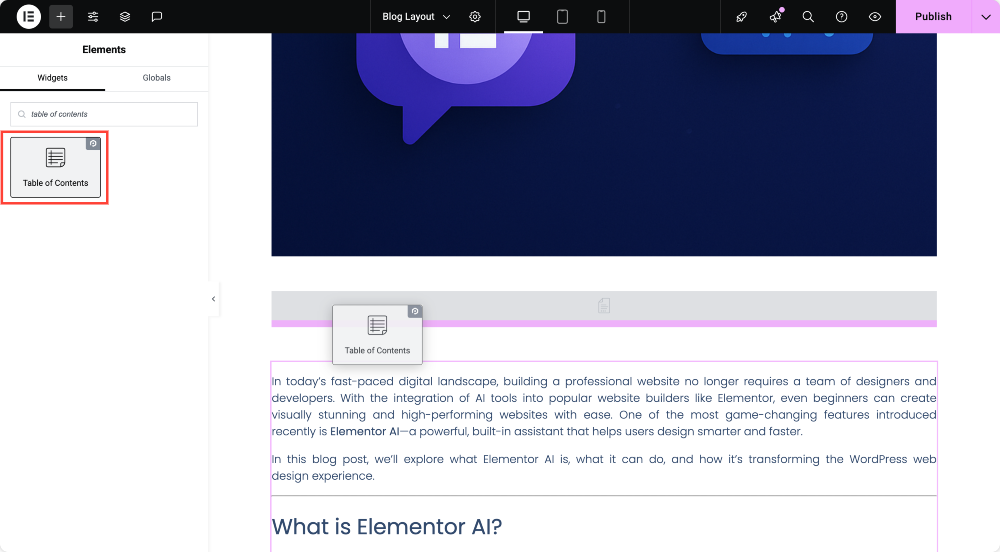1000x552 pixels.
Task: Click the paragraph starting 'In today's fast-paced'
Action: coord(604,406)
